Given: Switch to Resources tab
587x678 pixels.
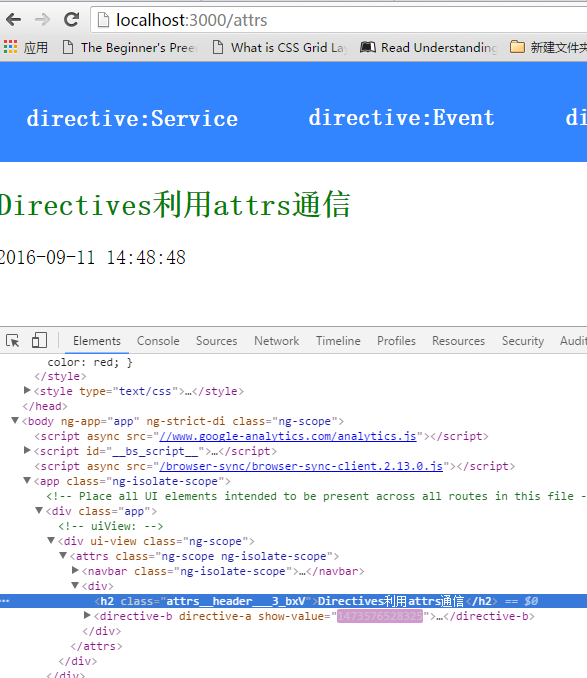Looking at the screenshot, I should click(x=459, y=341).
